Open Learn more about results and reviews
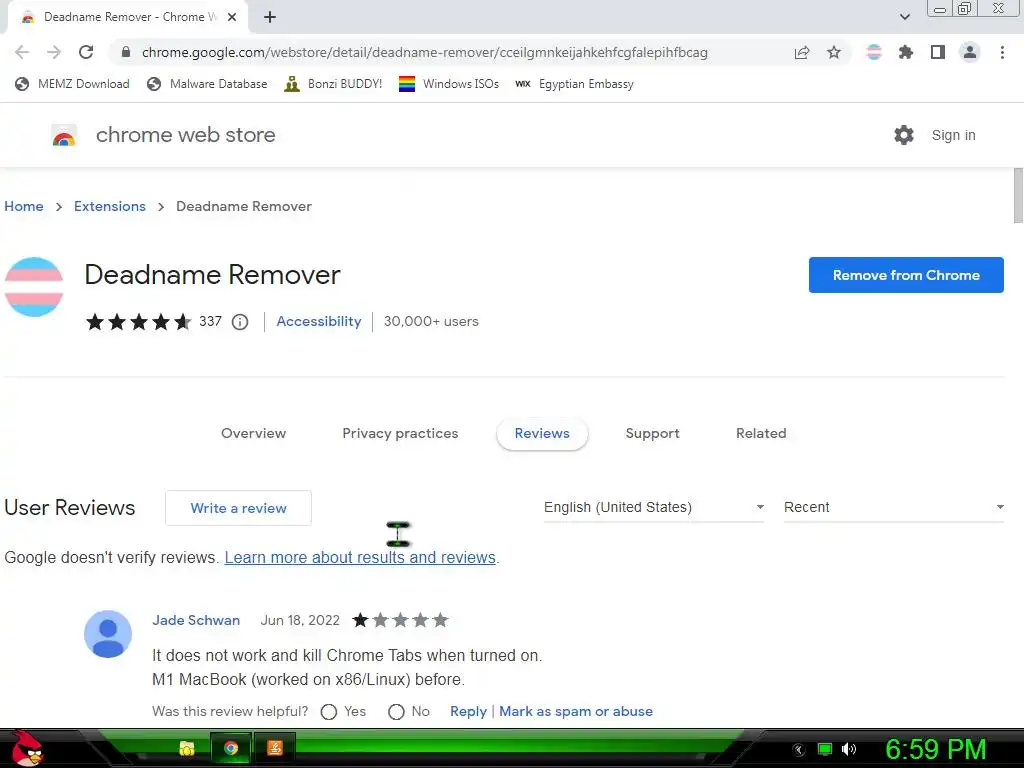The image size is (1024, 768). click(360, 558)
